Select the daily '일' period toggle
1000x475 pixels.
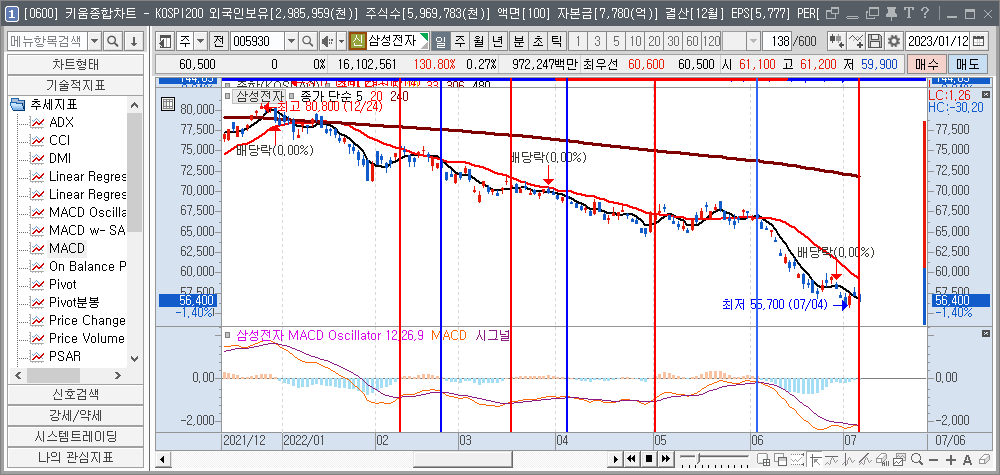(440, 41)
